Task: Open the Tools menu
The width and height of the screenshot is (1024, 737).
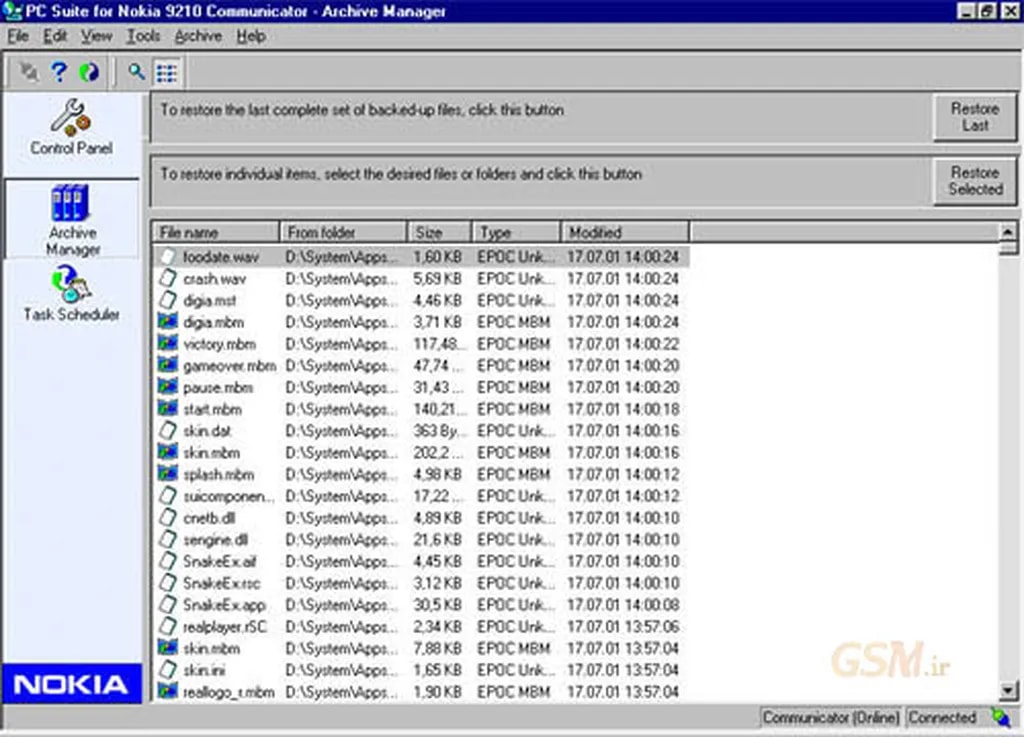Action: pos(143,36)
